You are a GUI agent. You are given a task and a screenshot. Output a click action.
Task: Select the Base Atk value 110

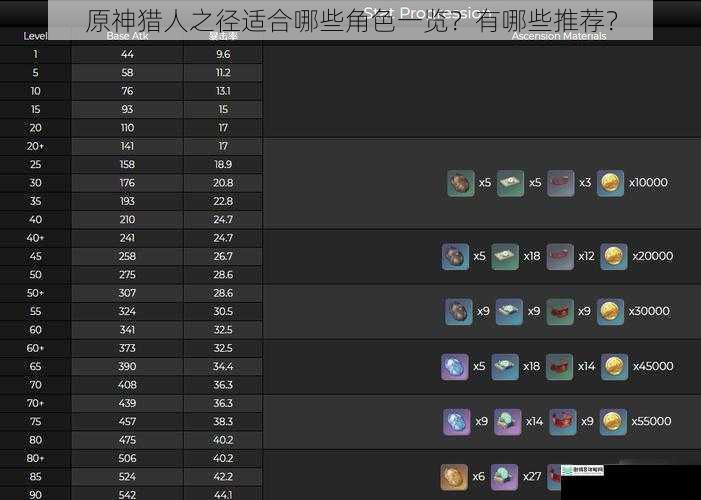(x=127, y=127)
